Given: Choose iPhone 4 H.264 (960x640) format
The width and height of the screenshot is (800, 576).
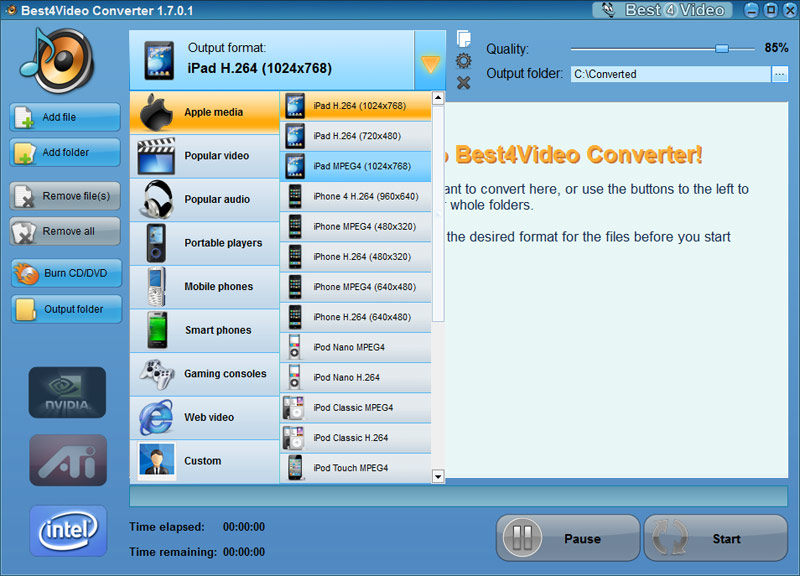Looking at the screenshot, I should 356,196.
